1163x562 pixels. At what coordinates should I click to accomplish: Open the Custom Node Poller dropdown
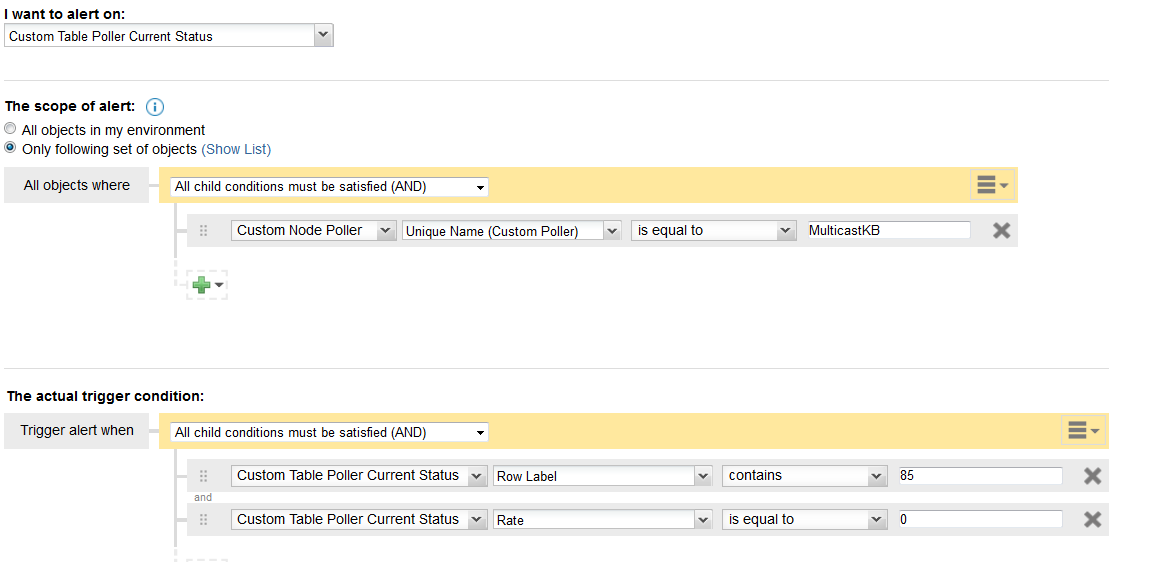[314, 231]
